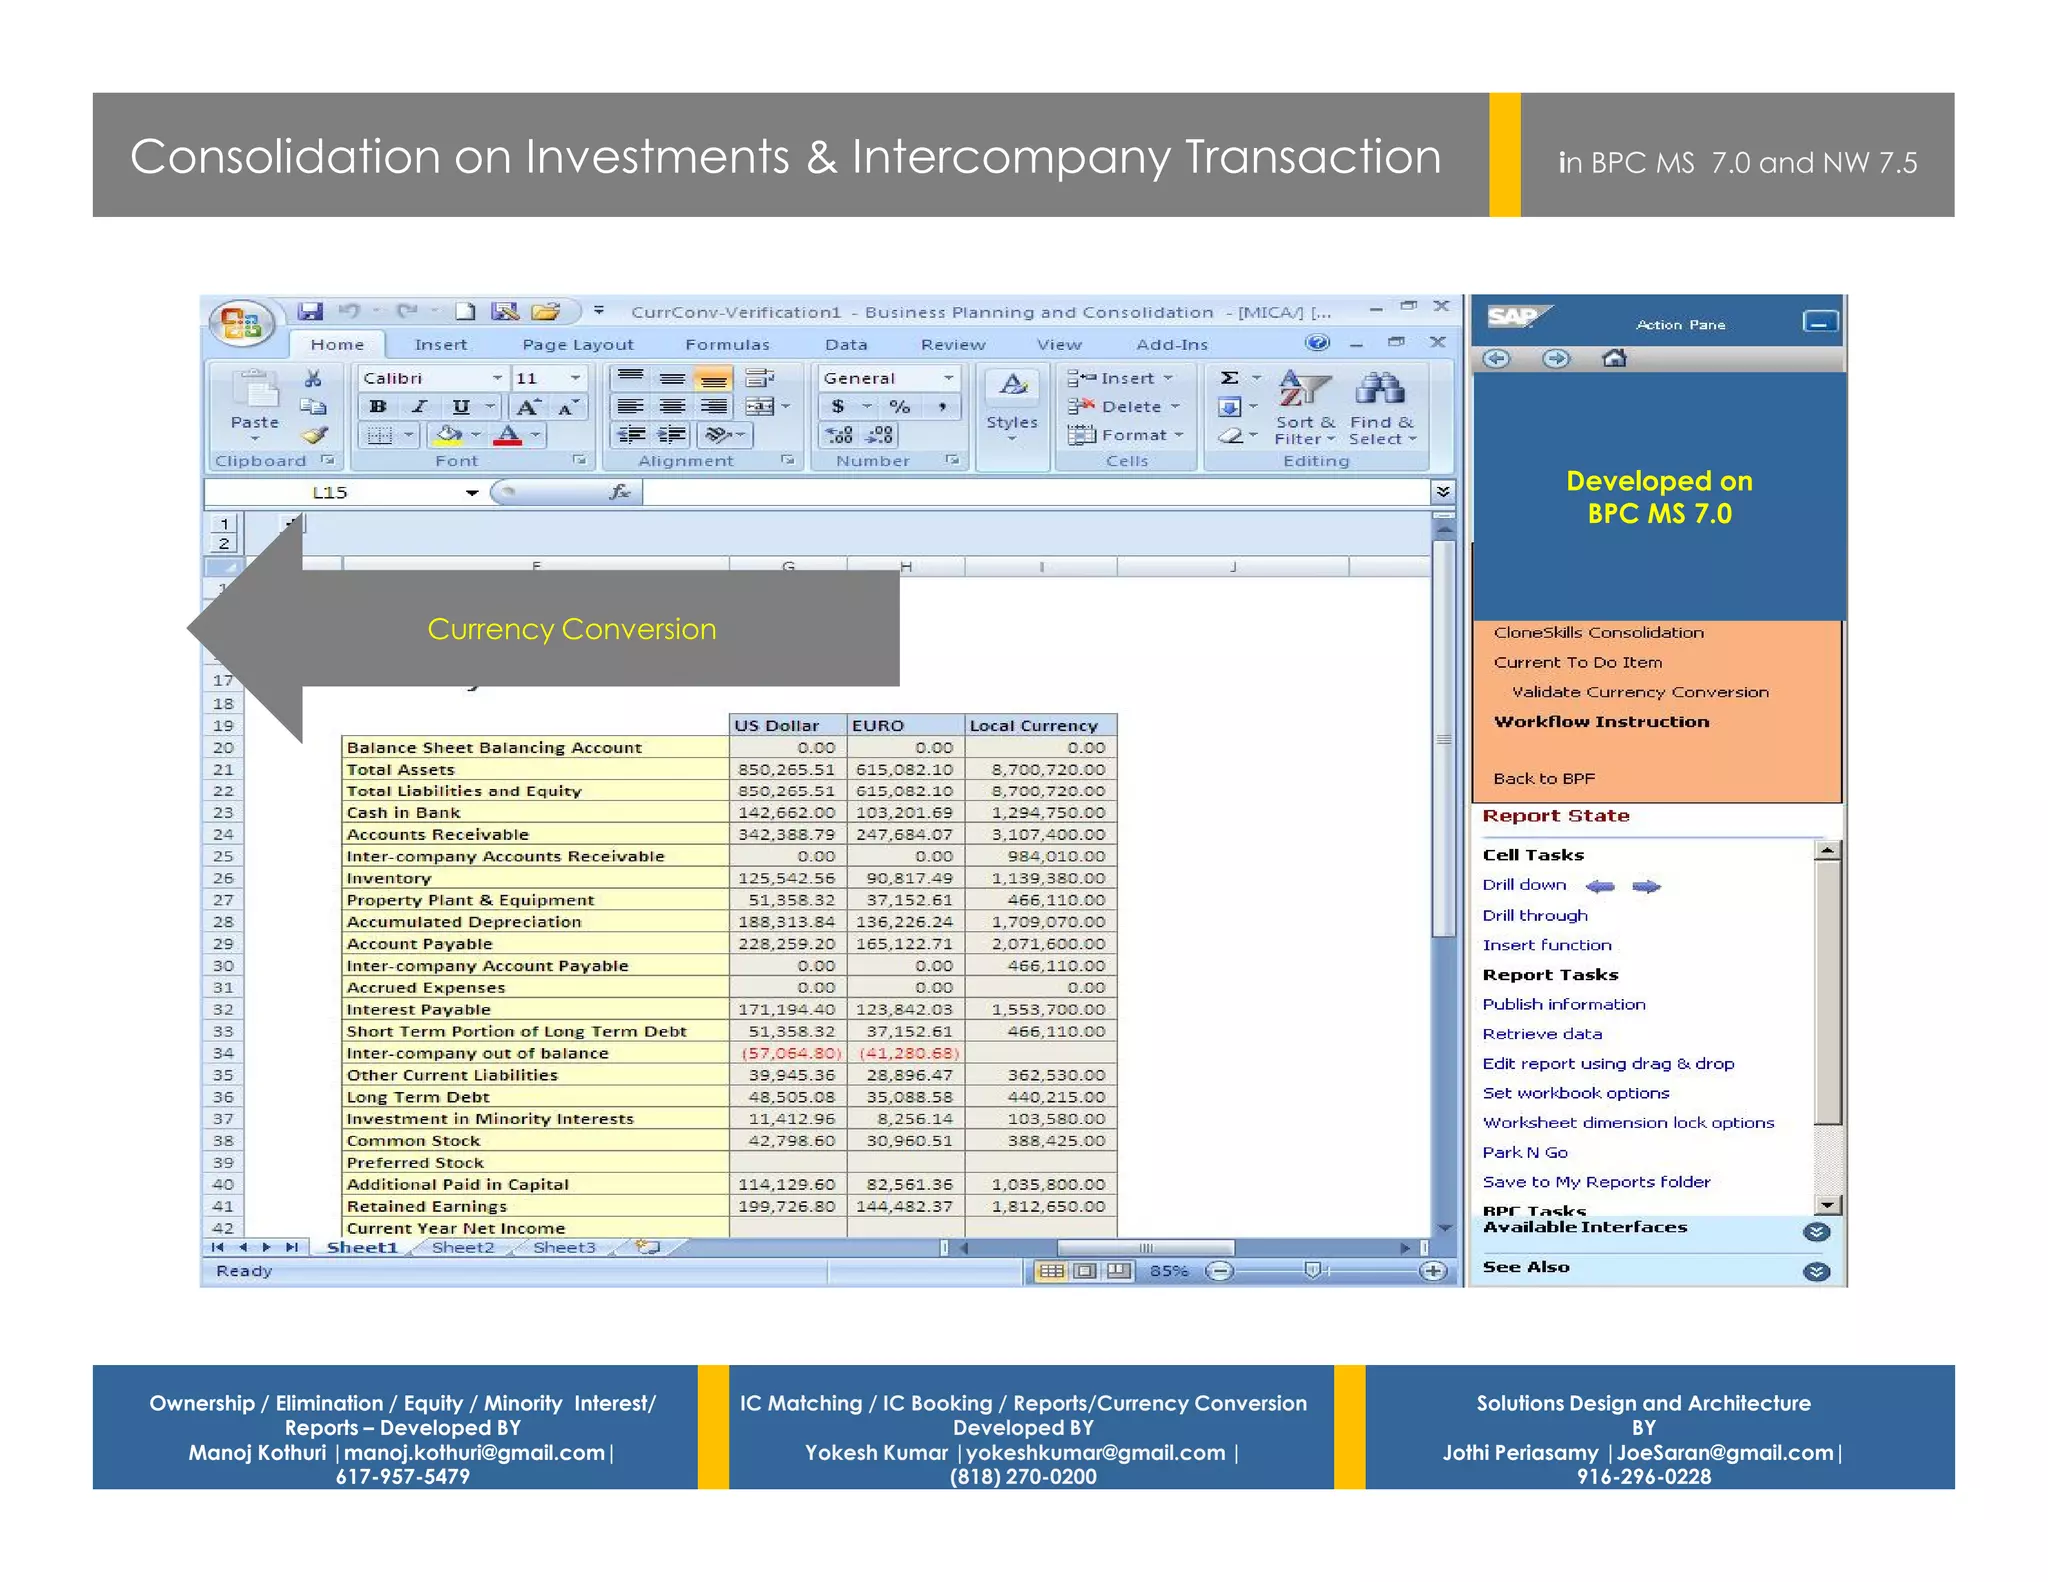Toggle Align Text Left
Image resolution: width=2048 pixels, height=1582 pixels.
(630, 406)
